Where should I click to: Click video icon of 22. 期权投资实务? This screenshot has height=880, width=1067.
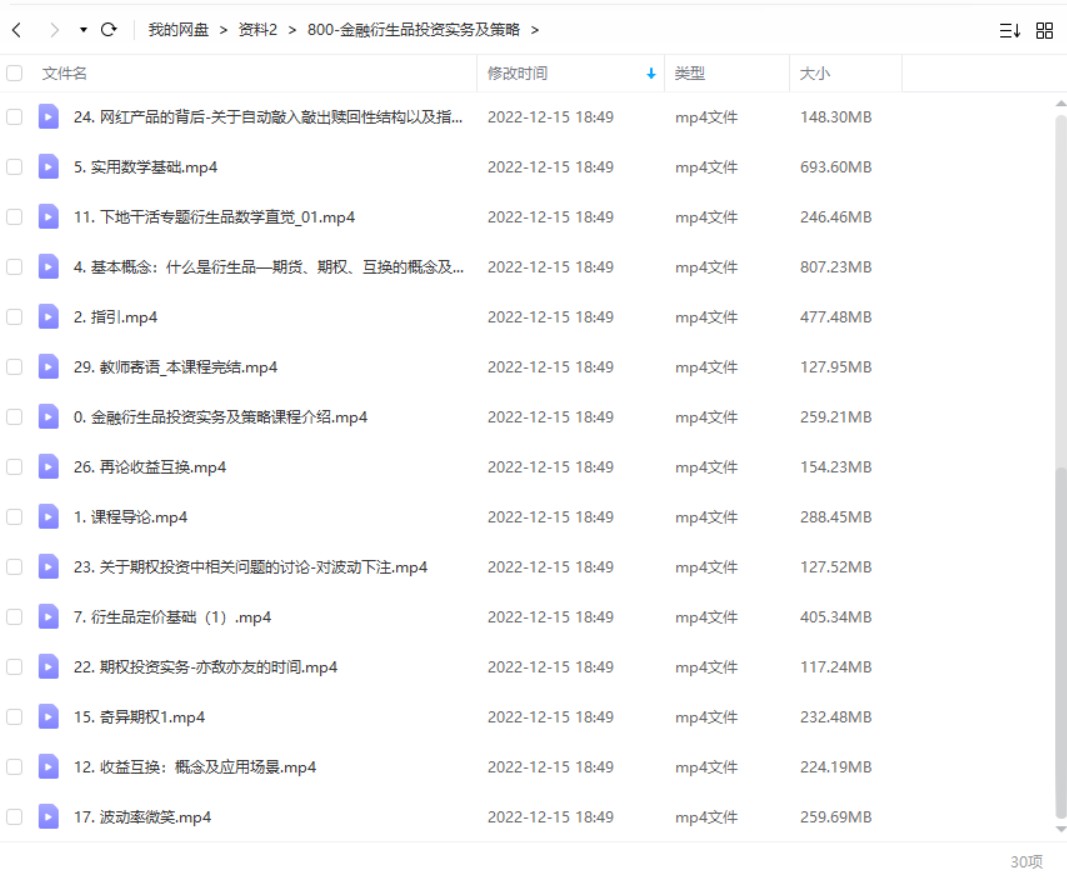coord(48,667)
